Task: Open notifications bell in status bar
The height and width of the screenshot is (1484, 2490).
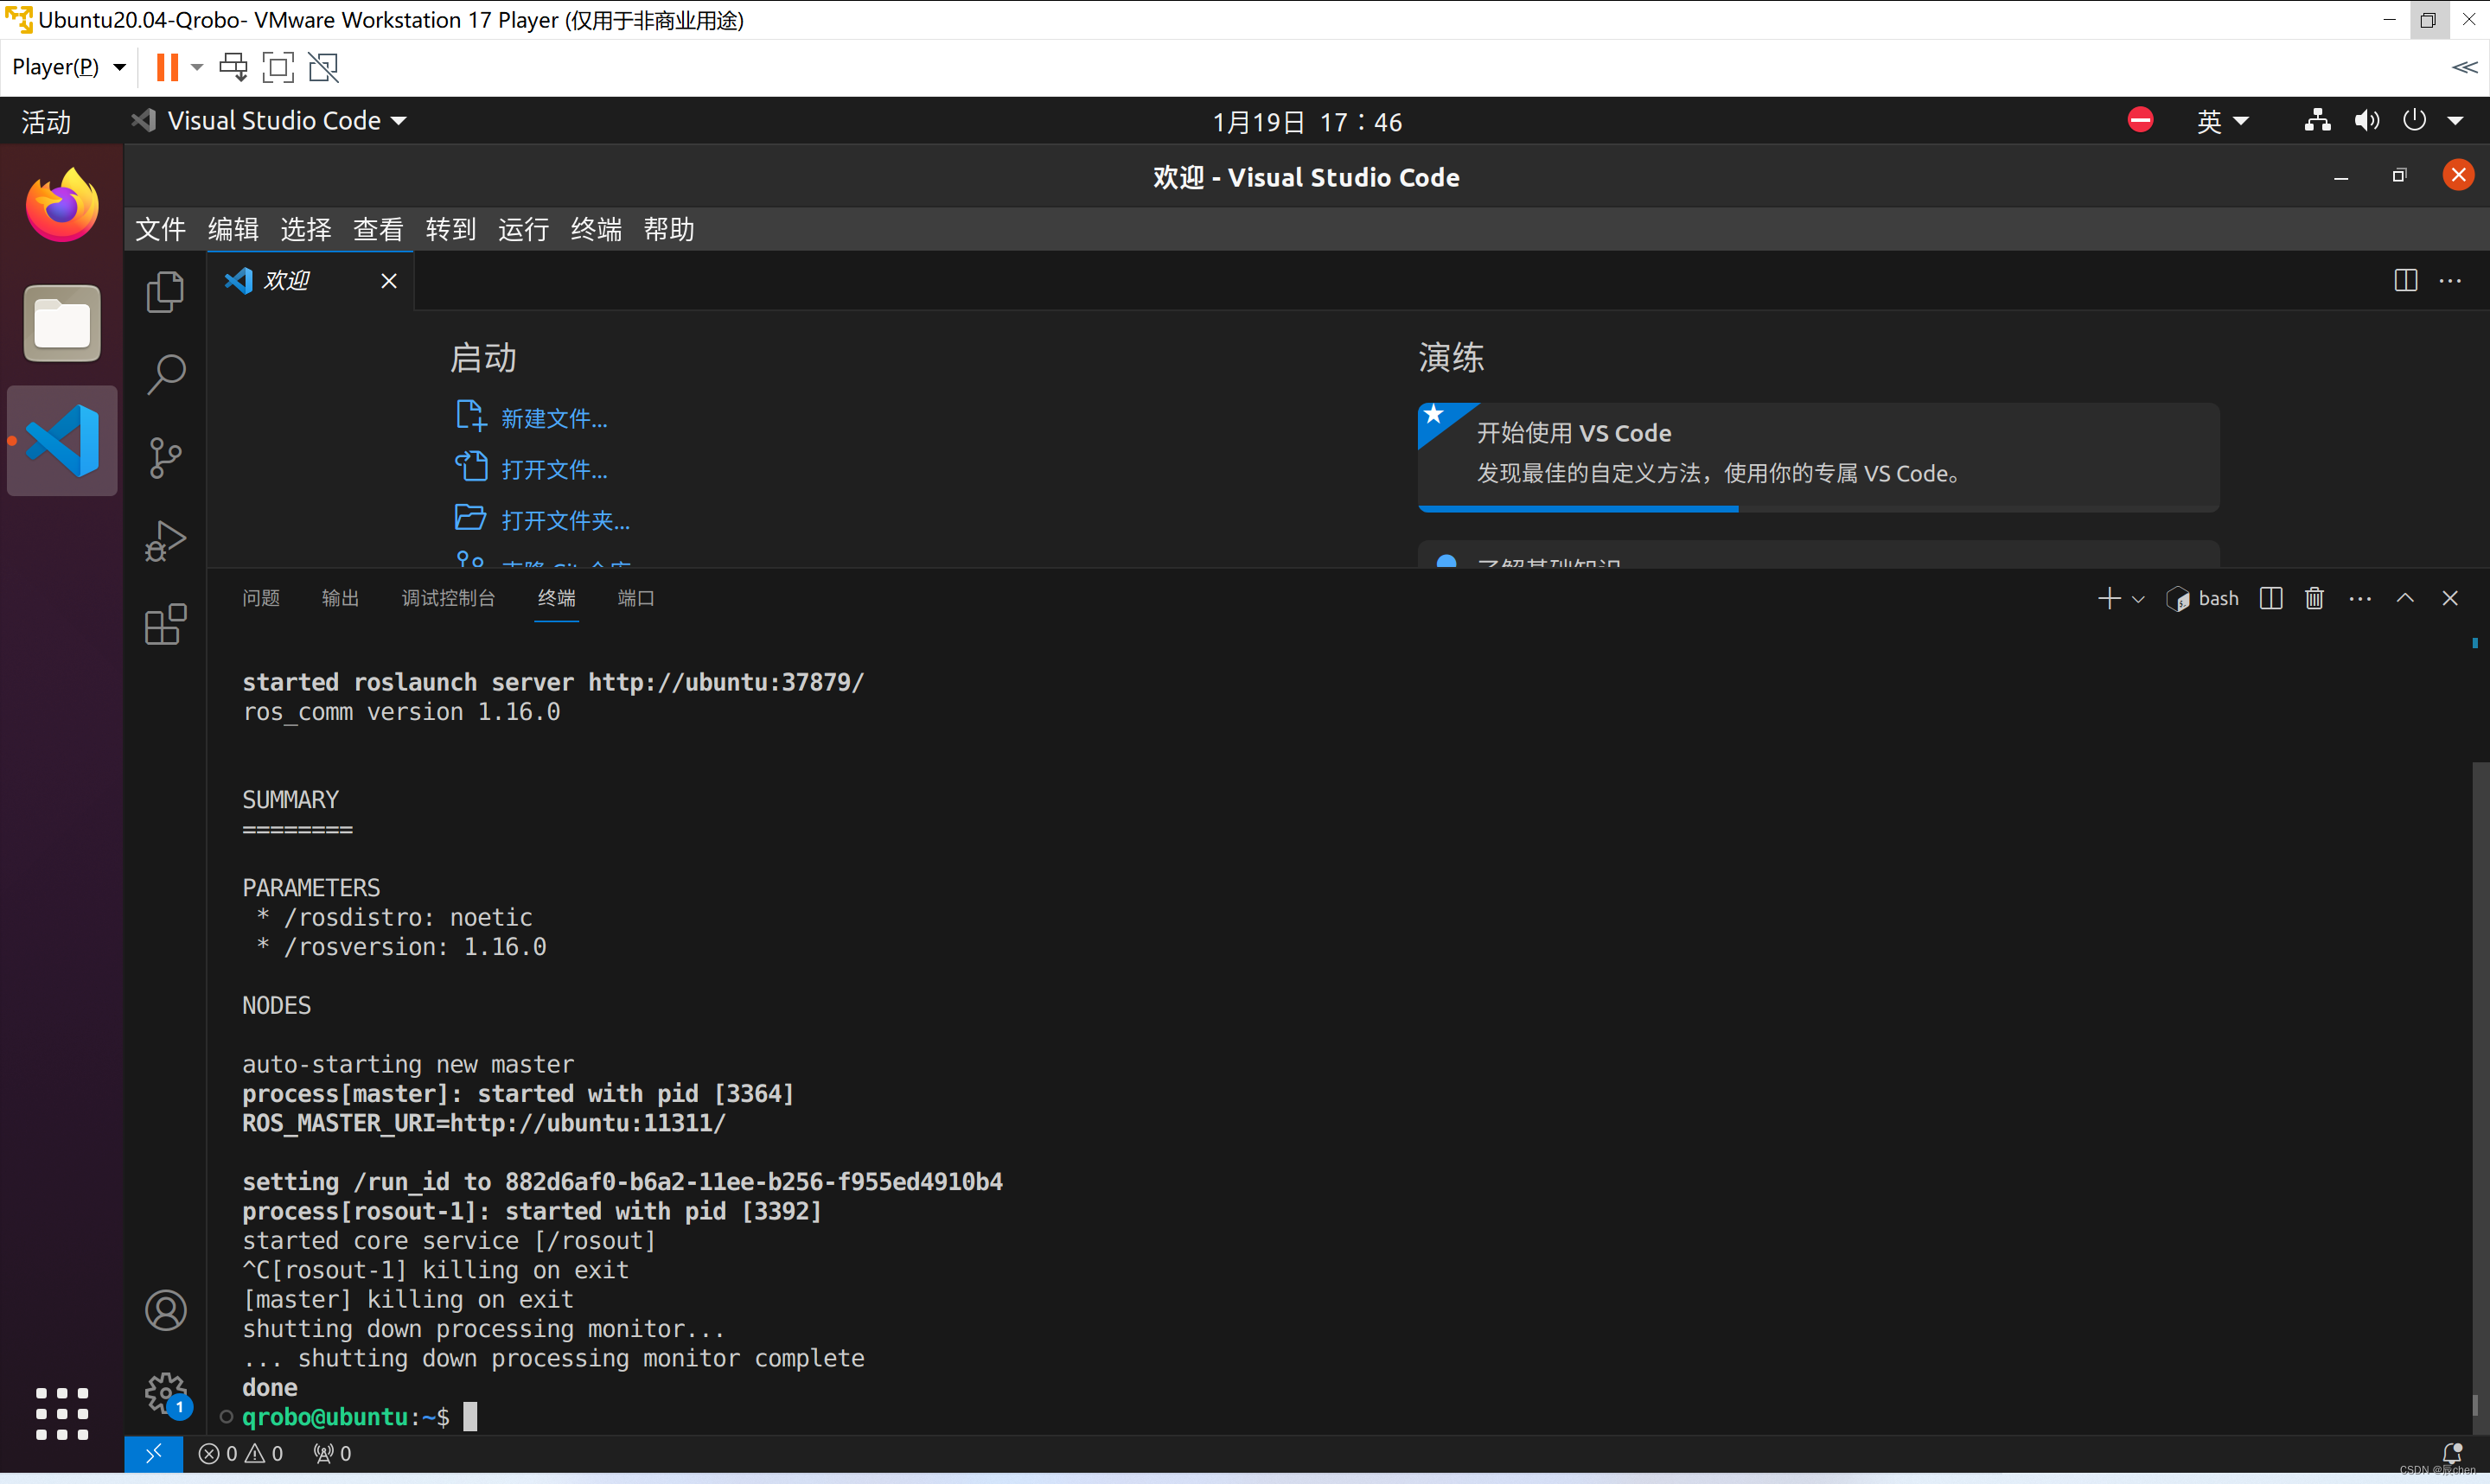Action: coord(2452,1453)
